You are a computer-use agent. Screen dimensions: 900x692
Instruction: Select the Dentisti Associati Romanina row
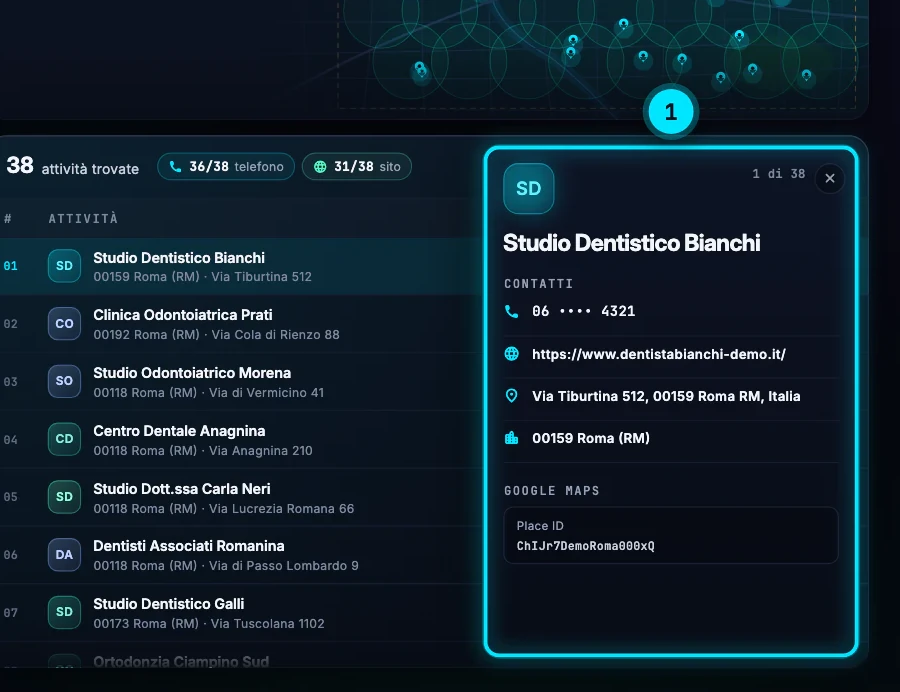click(x=241, y=555)
